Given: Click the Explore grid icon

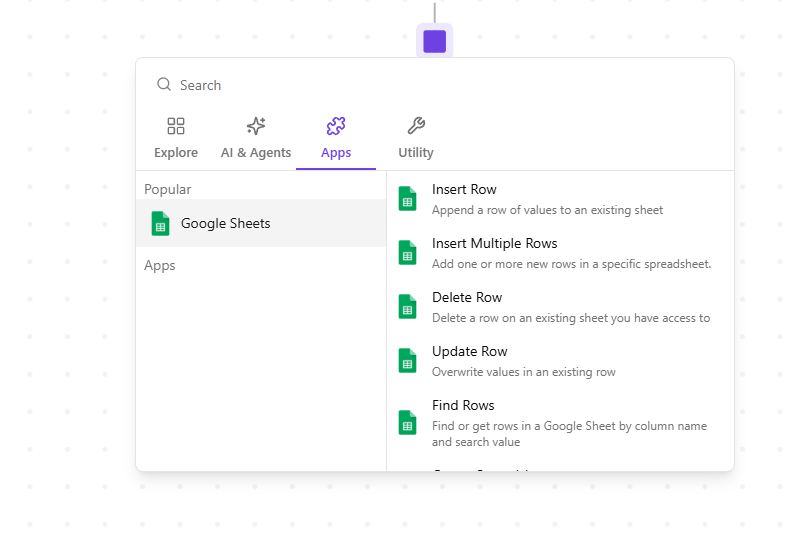Looking at the screenshot, I should click(x=176, y=126).
